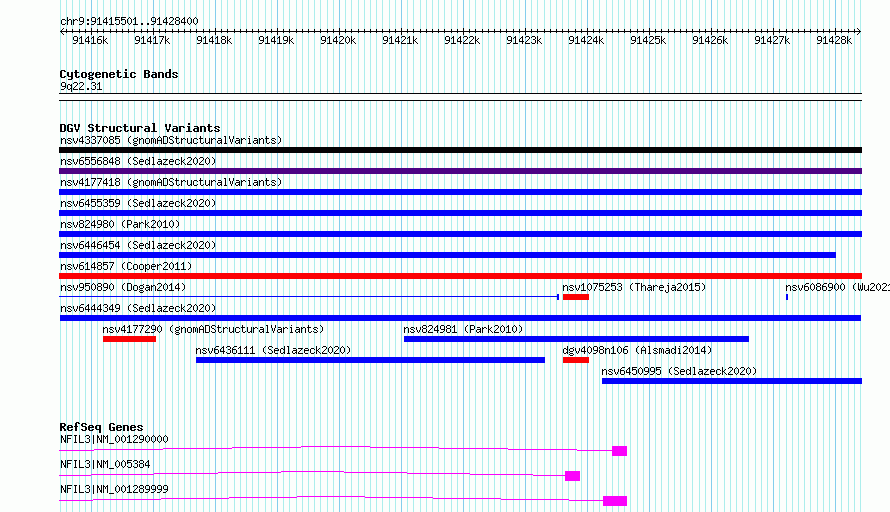Click the RefSeq Genes track title

(101, 427)
